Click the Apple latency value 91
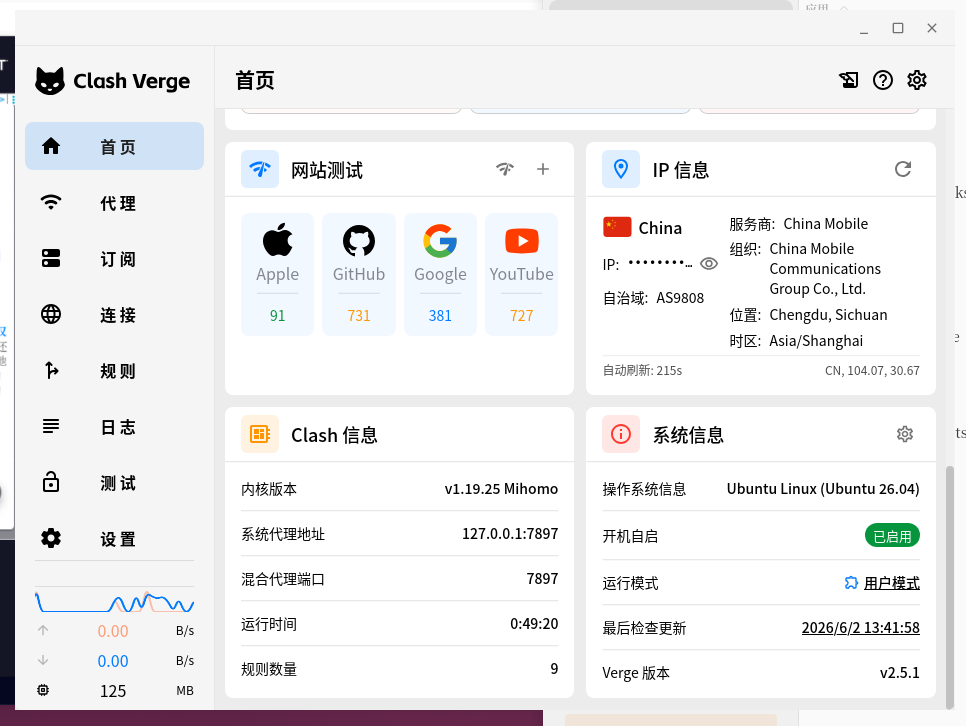Screen dimensions: 966x726 (x=277, y=316)
